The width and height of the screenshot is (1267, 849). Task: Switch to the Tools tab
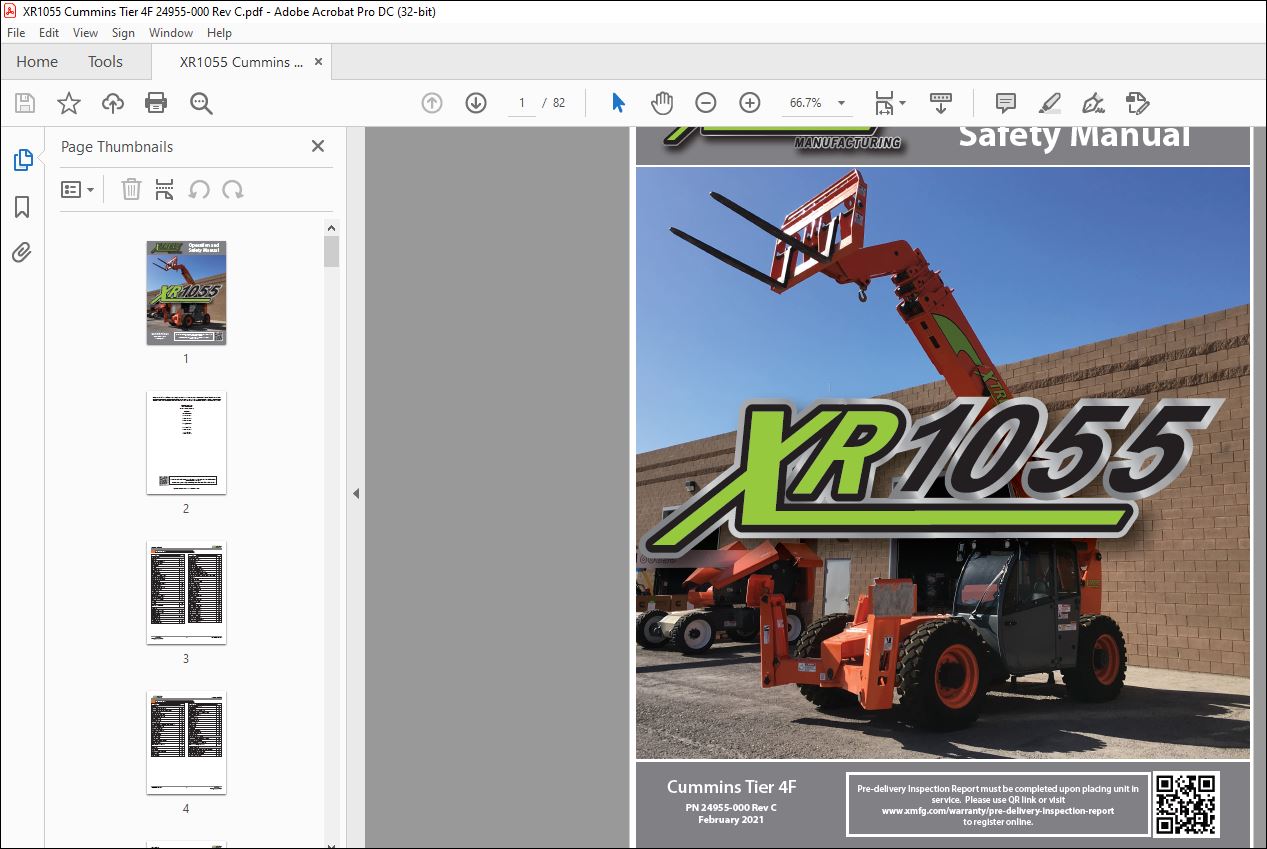pyautogui.click(x=105, y=62)
